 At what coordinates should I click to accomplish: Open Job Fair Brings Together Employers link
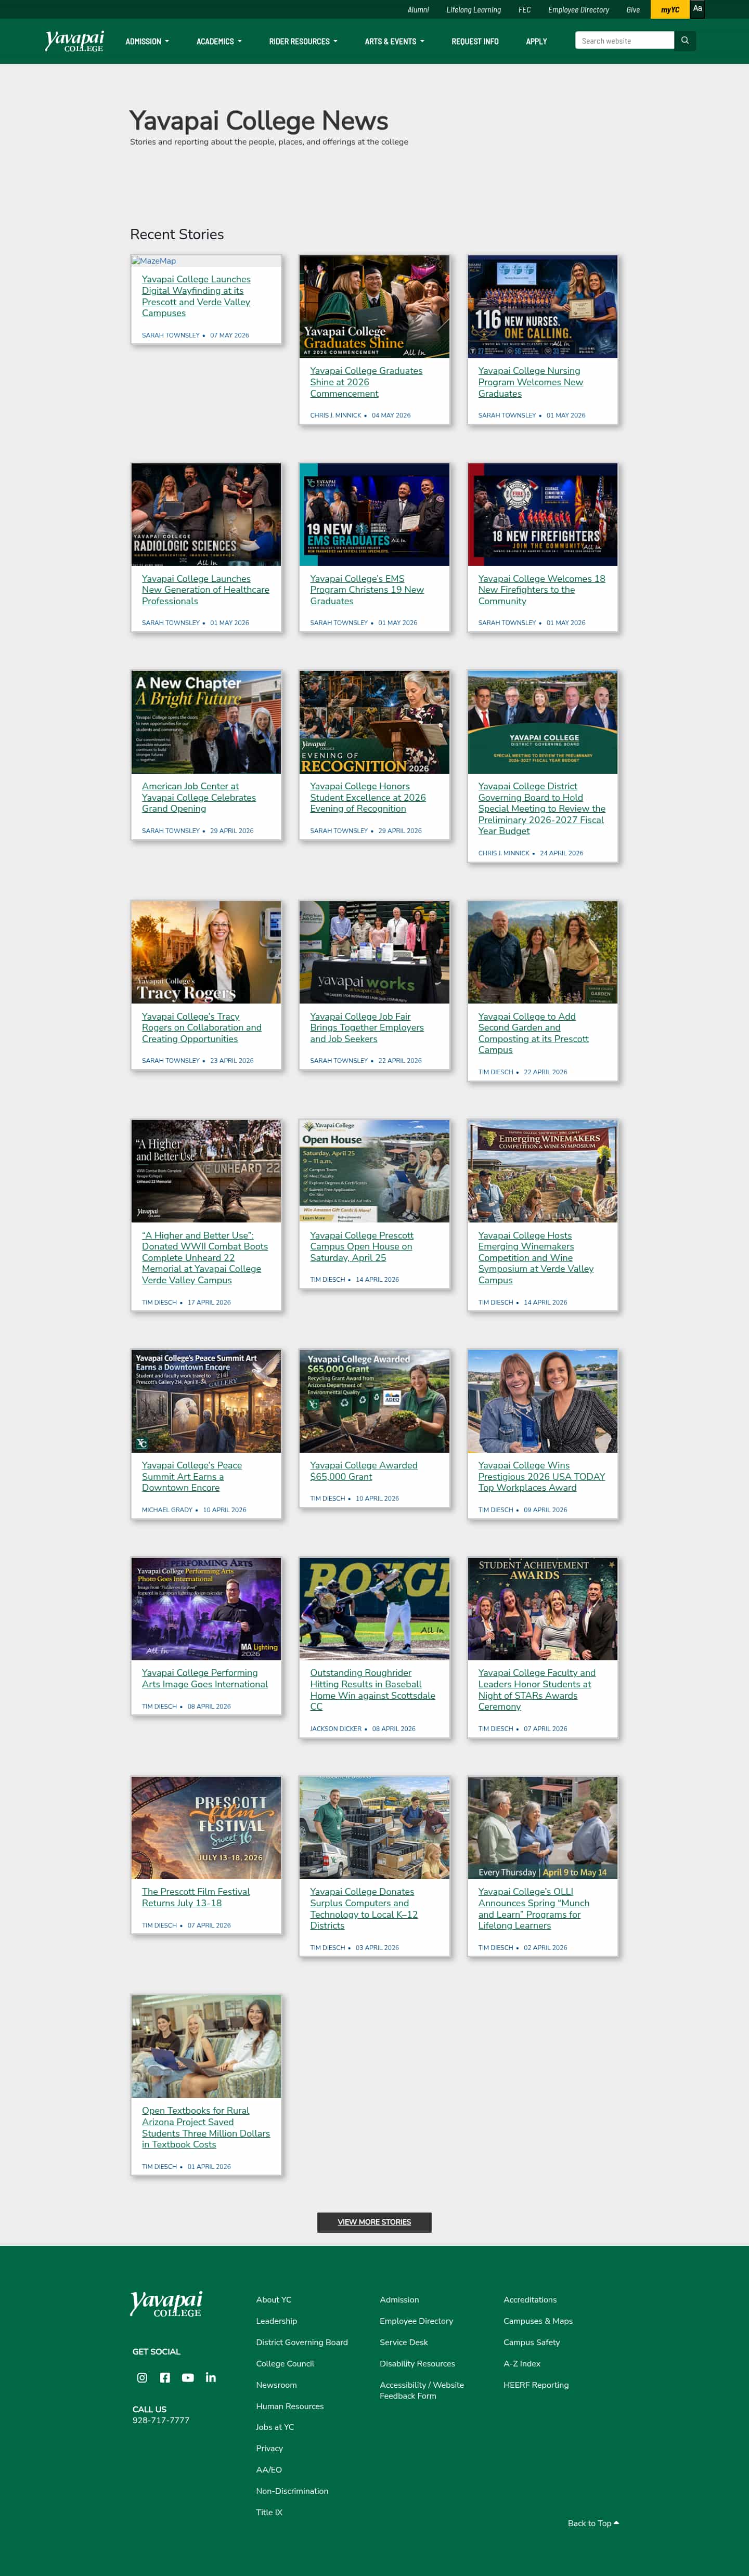pos(366,1028)
